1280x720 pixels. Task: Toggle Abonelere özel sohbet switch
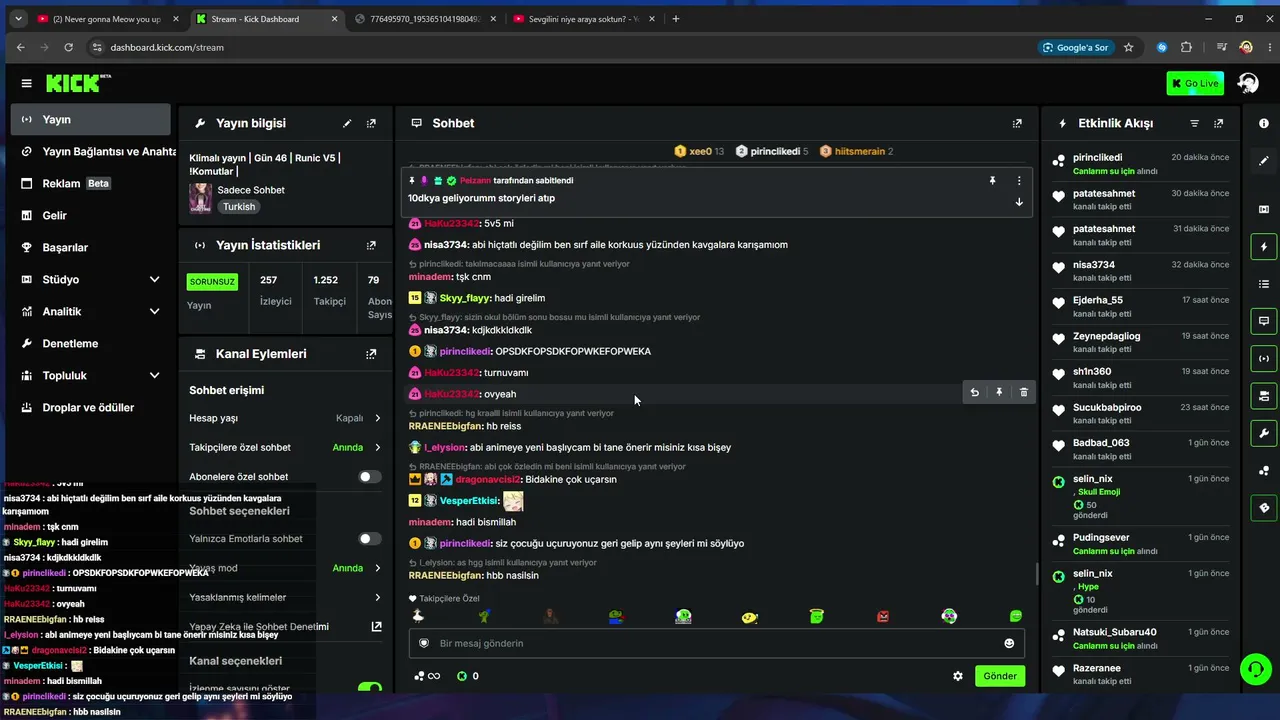(x=370, y=477)
